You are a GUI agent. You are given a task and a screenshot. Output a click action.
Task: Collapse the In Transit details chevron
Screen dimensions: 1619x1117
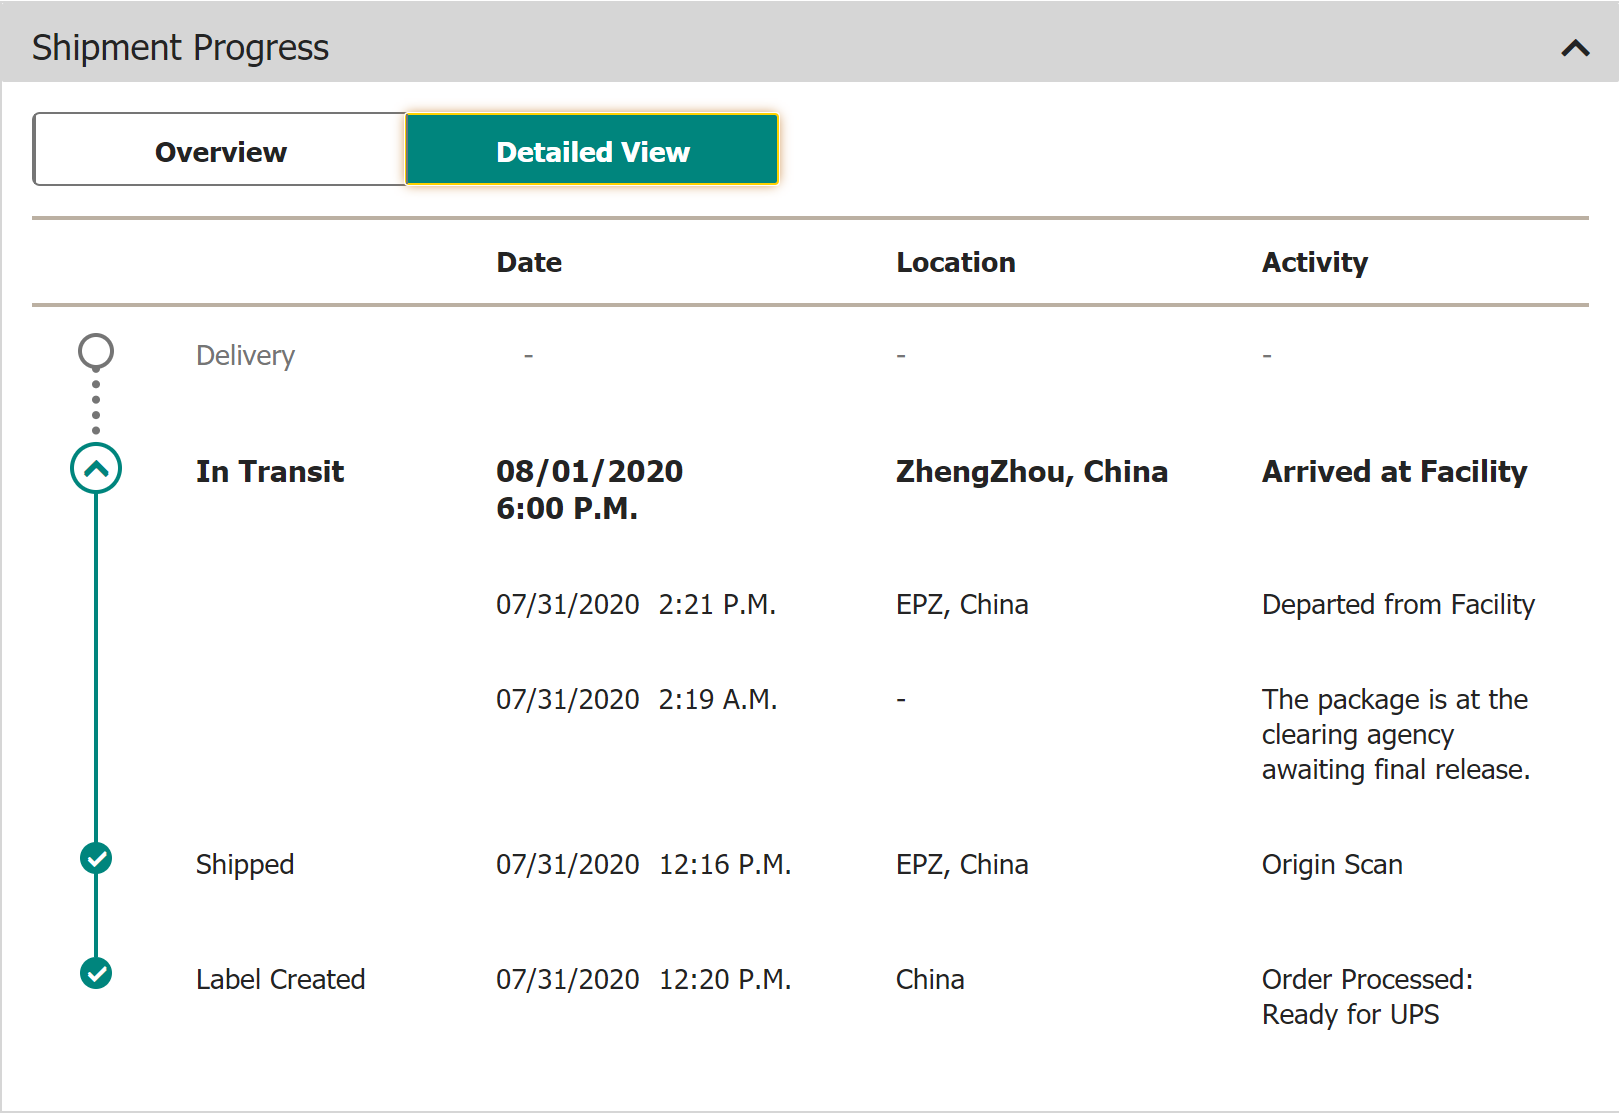pyautogui.click(x=96, y=469)
